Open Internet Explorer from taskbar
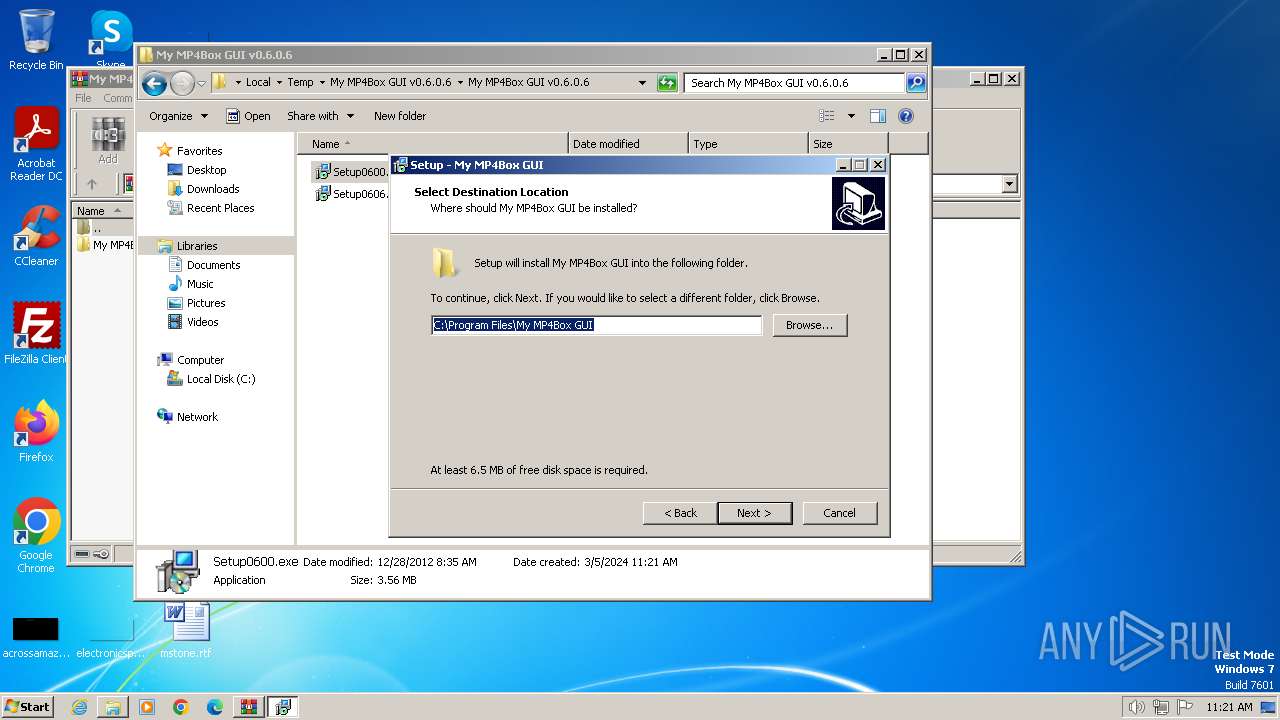 [79, 707]
